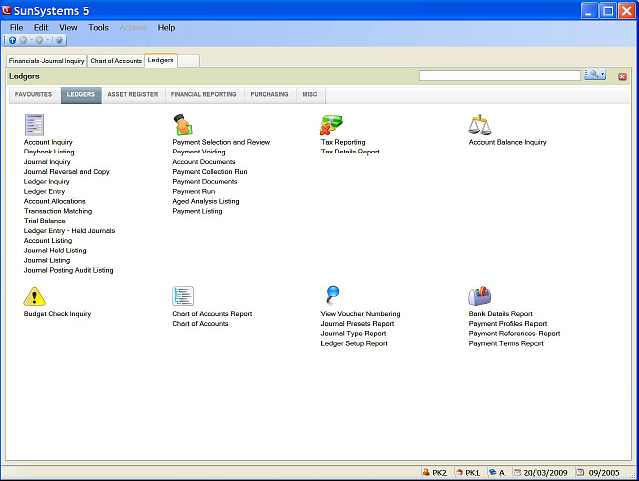This screenshot has width=639, height=481.
Task: Launch Ledger Entry function
Action: coord(44,191)
